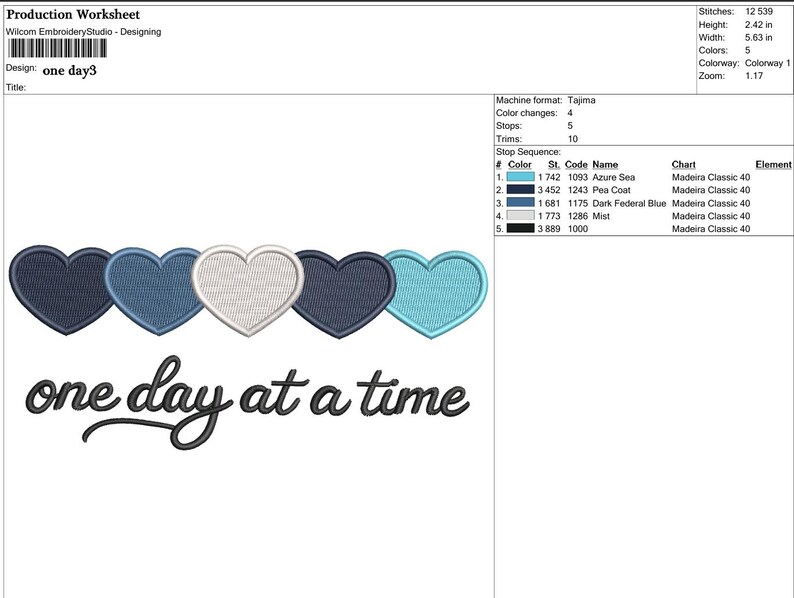Click the black color swatch in row 5
Screen dimensions: 794x598
coord(521,228)
